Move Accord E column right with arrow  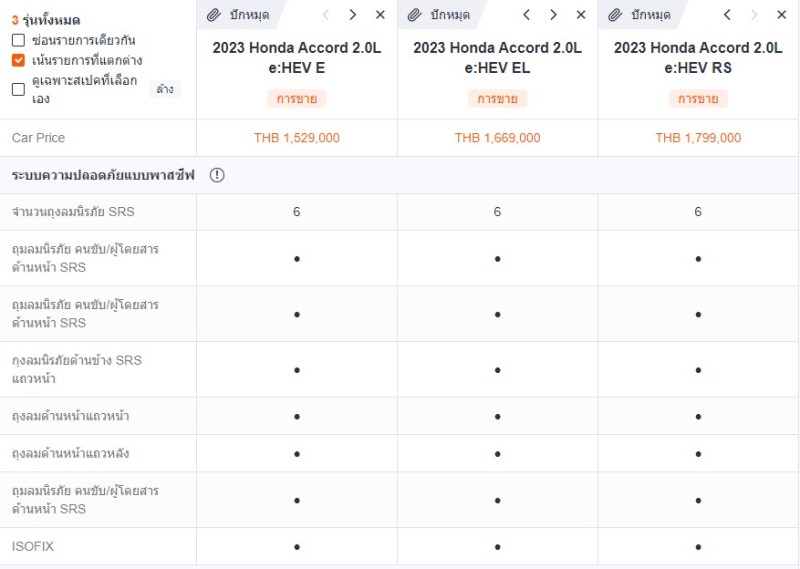(x=353, y=15)
